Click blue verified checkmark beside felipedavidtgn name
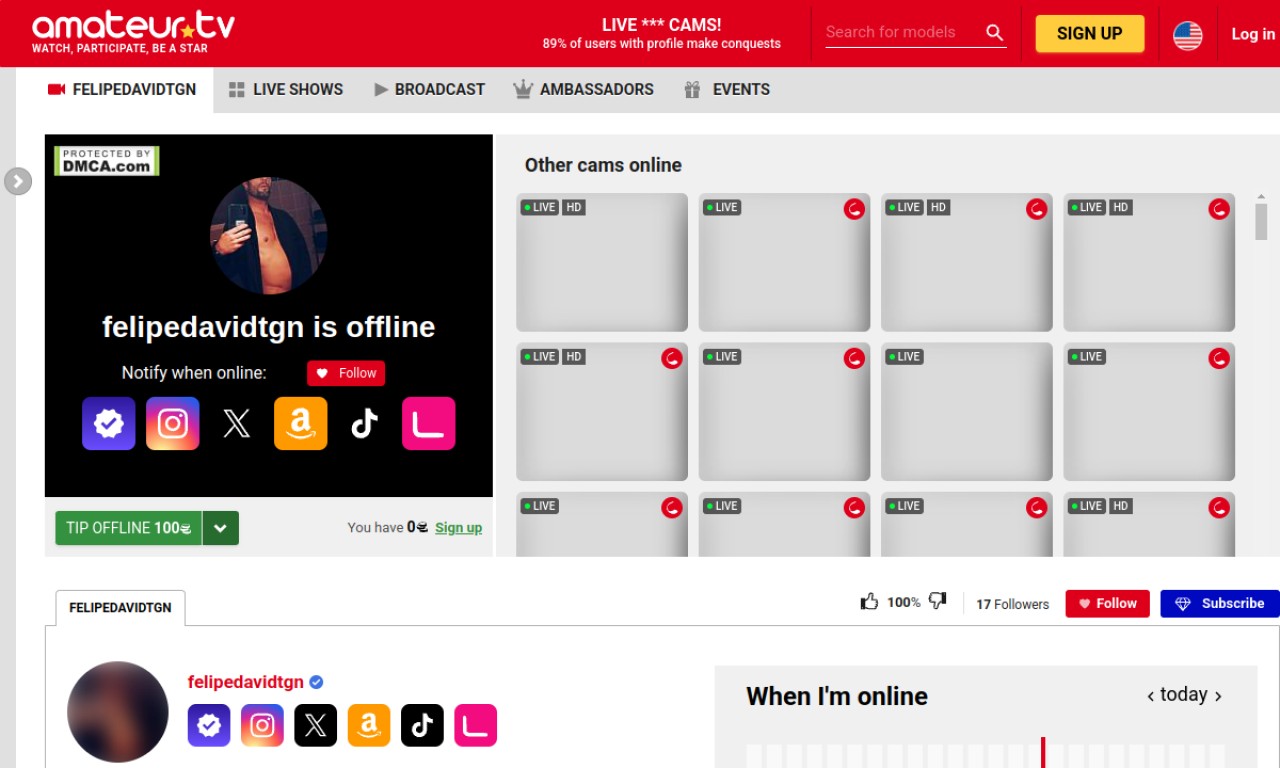 pos(316,682)
